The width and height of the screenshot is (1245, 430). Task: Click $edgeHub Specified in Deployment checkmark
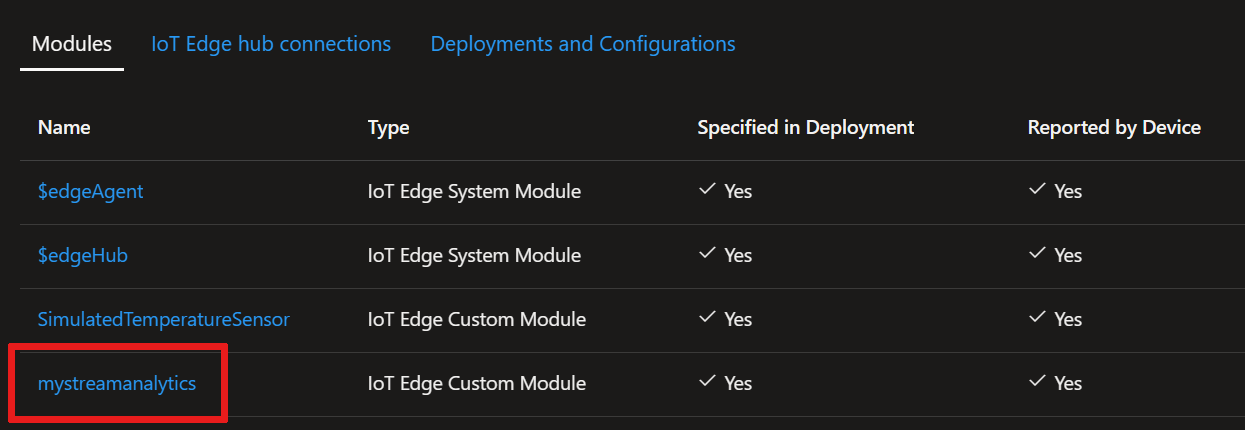pos(706,254)
